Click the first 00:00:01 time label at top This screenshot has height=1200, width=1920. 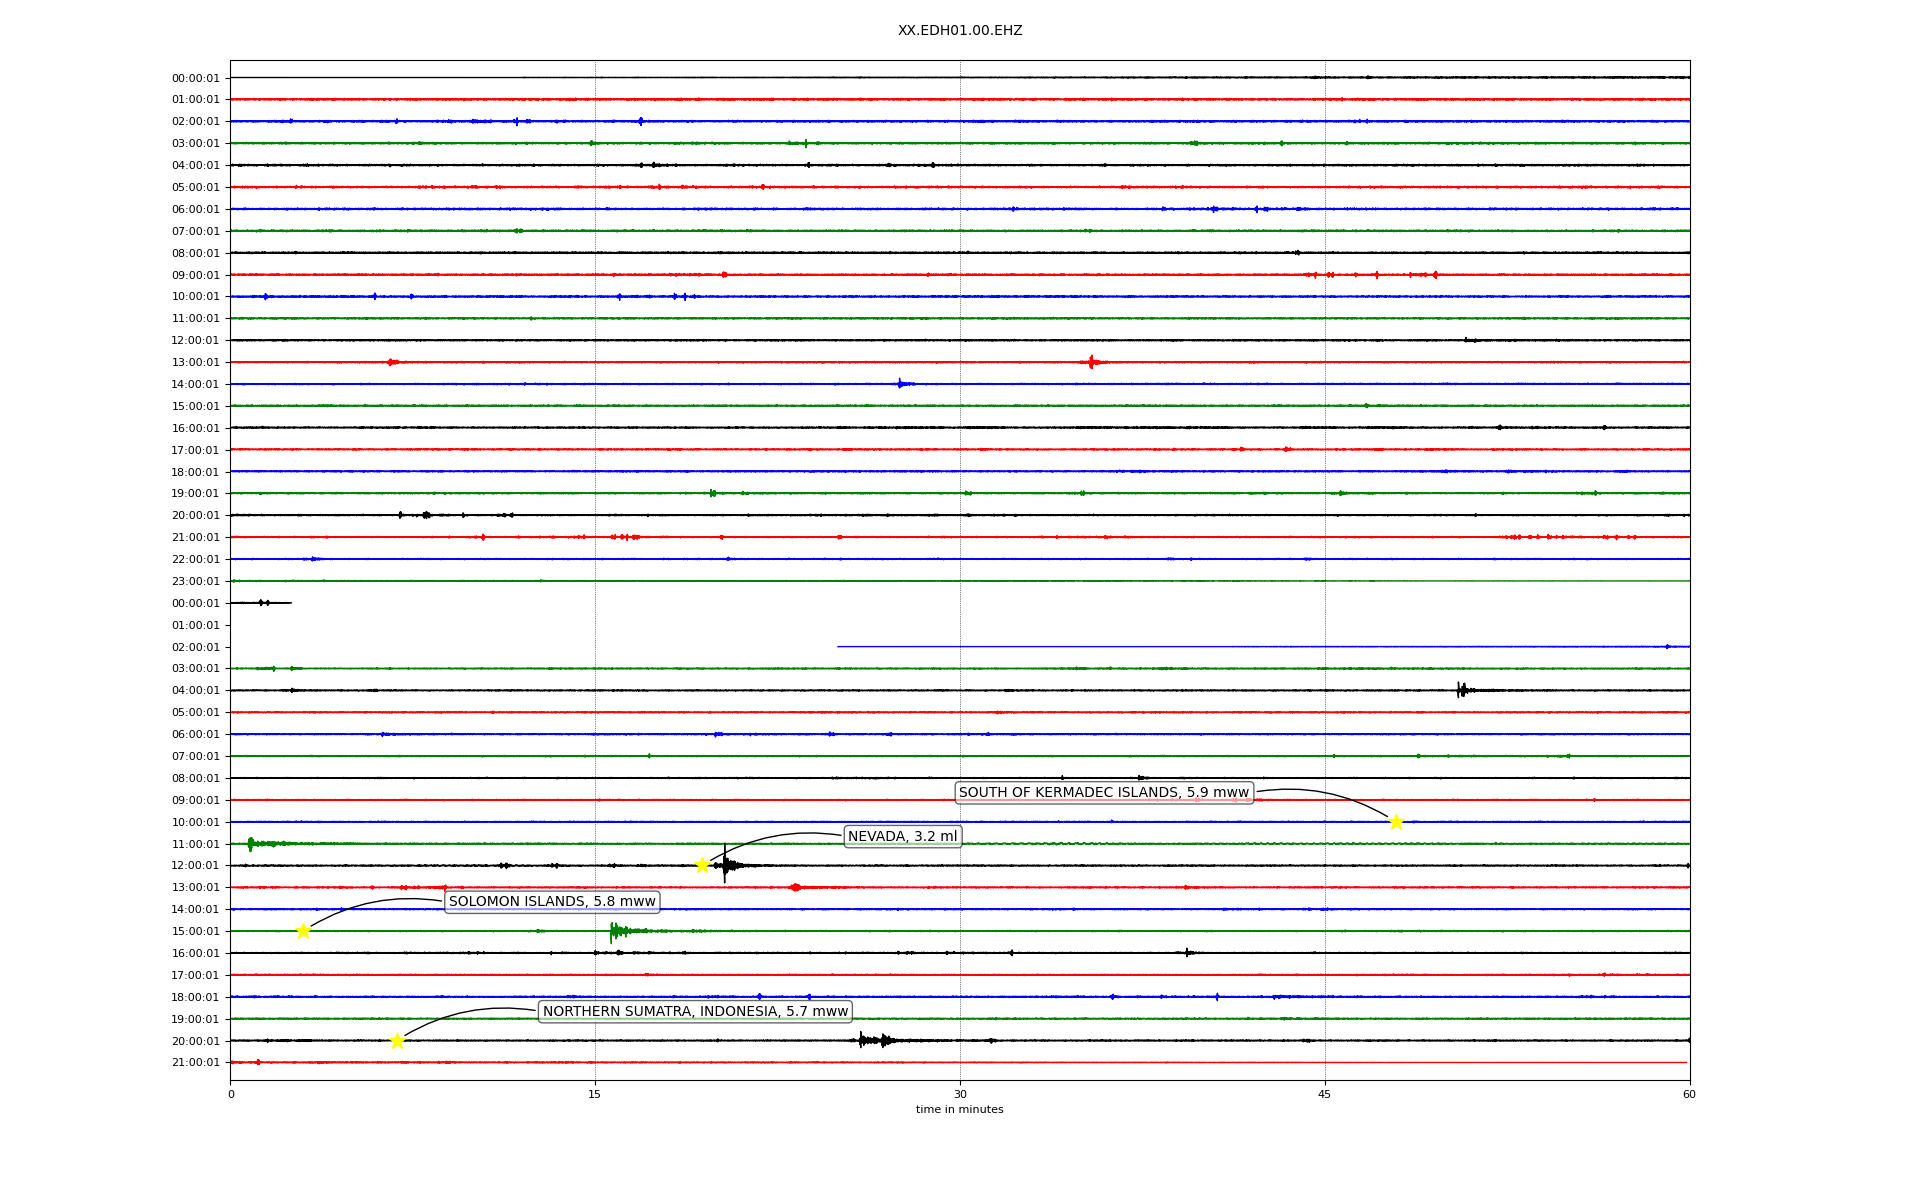(195, 78)
